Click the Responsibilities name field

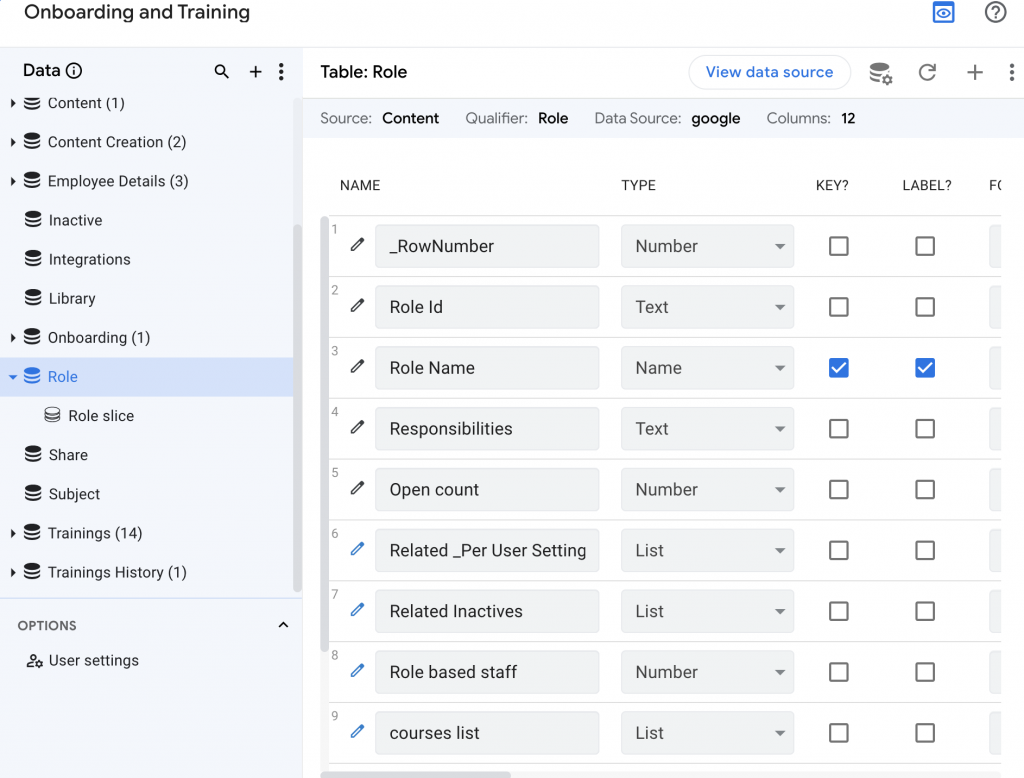[x=487, y=429]
